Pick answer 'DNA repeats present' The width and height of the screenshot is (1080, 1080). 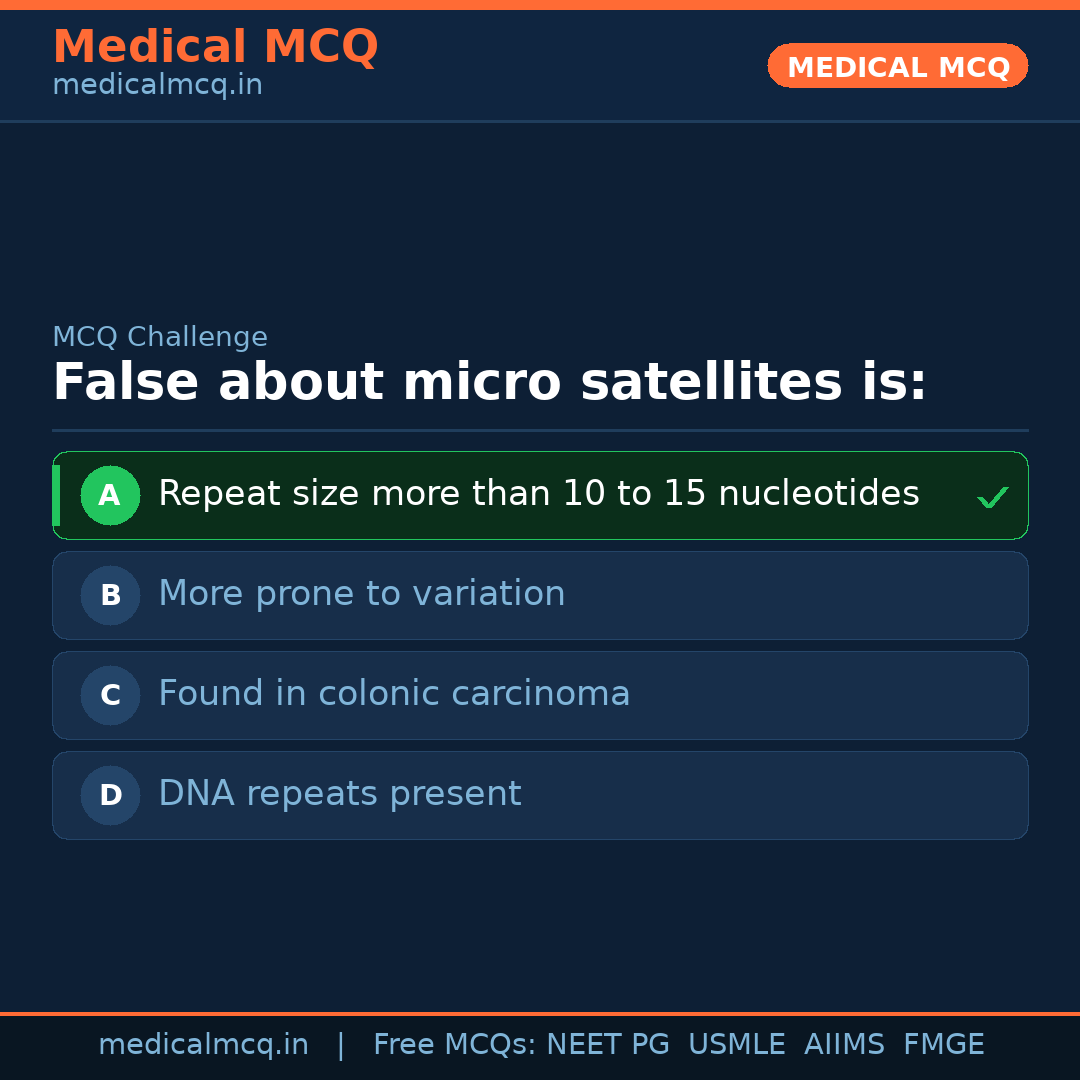(339, 794)
